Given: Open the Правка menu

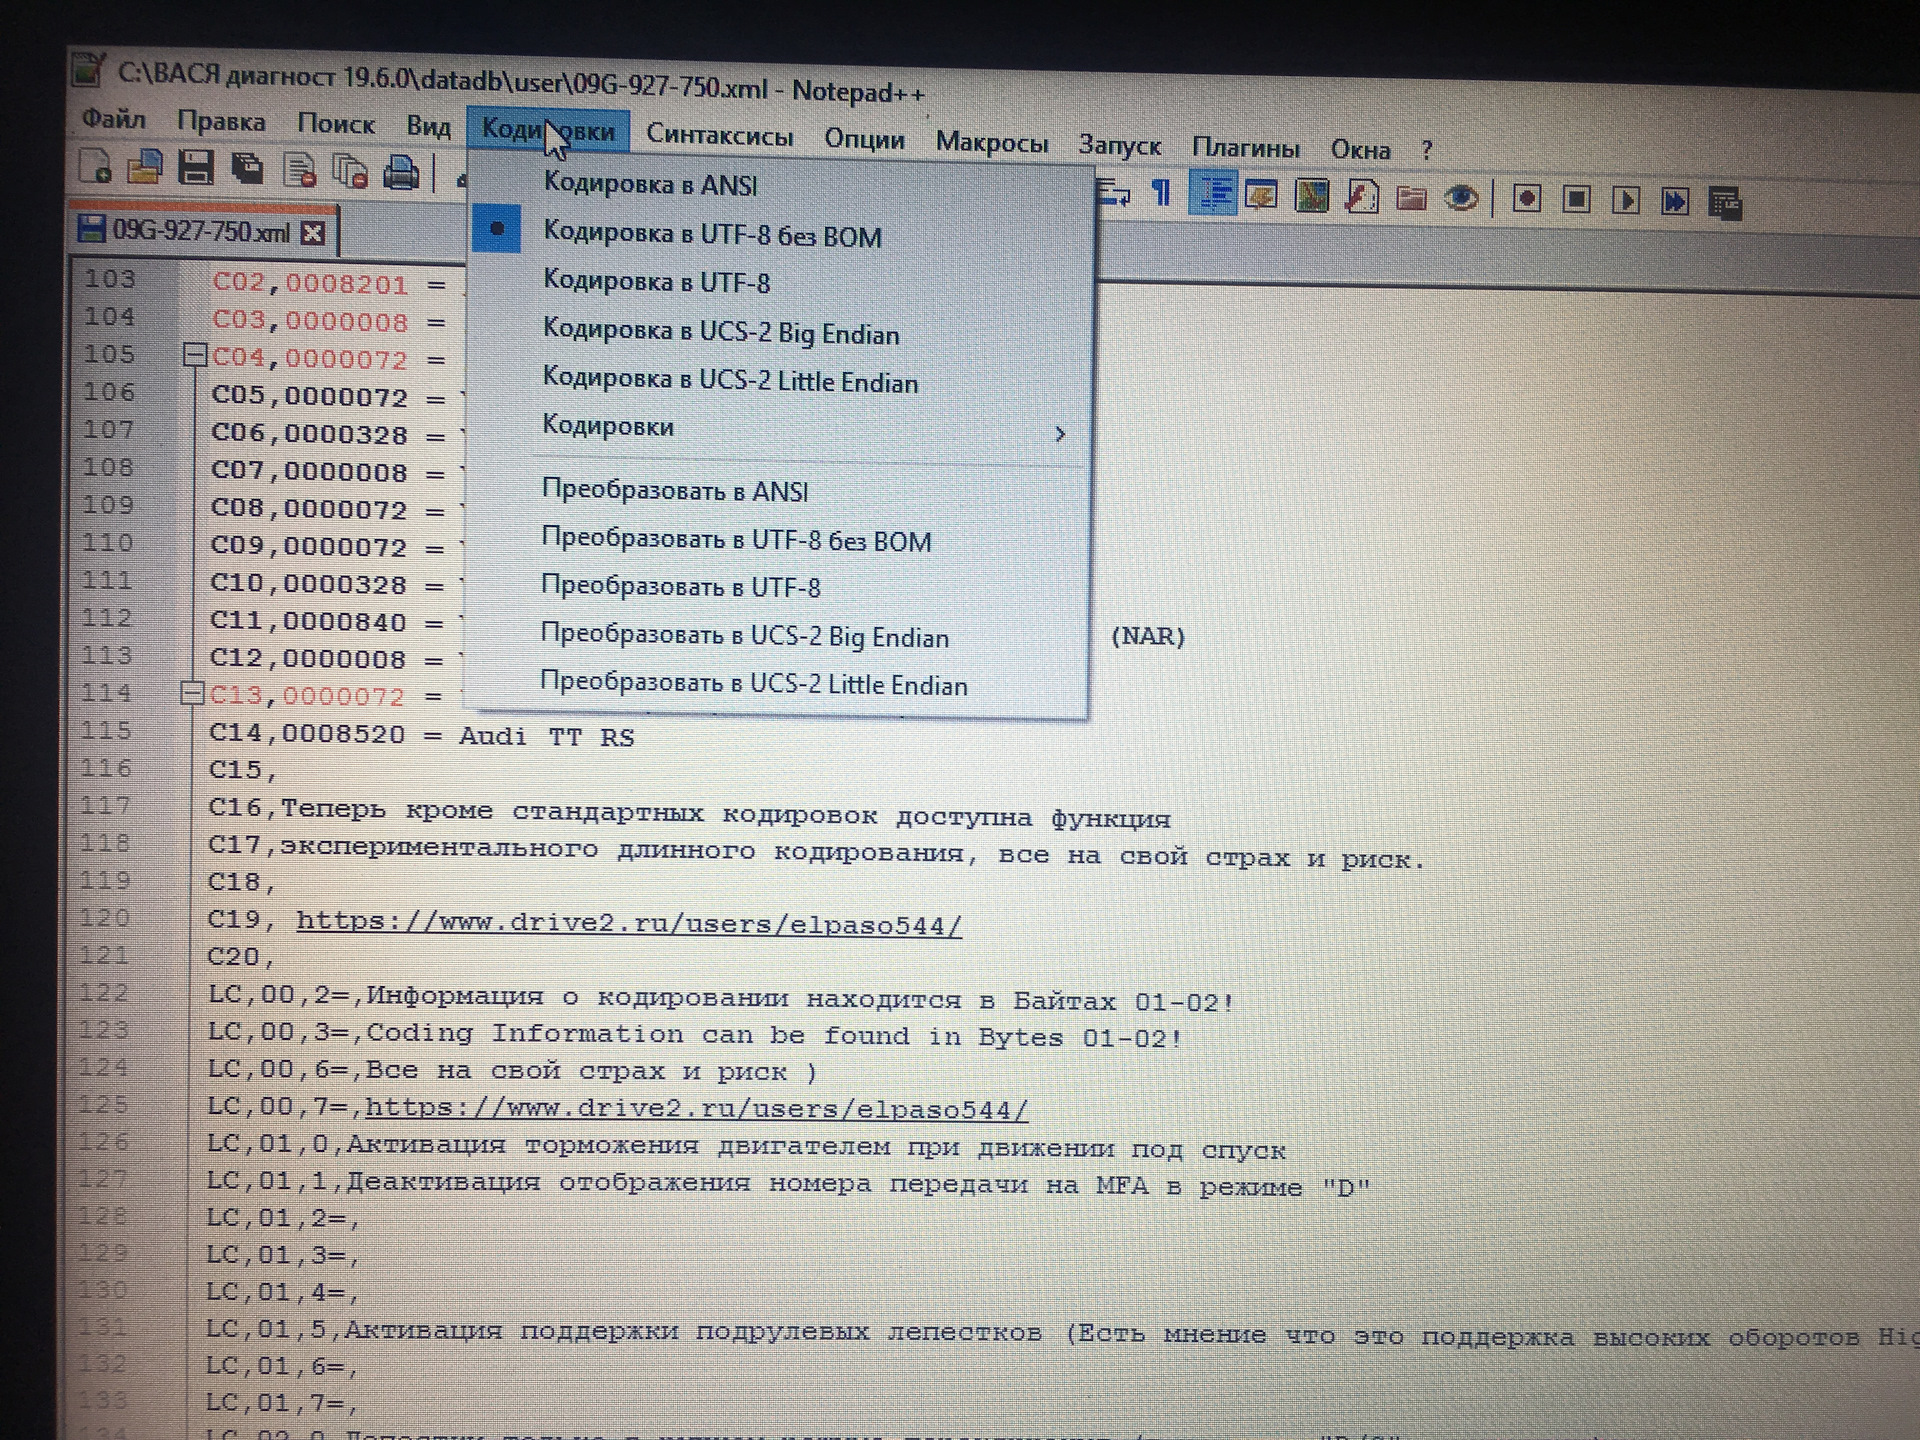Looking at the screenshot, I should click(x=221, y=122).
